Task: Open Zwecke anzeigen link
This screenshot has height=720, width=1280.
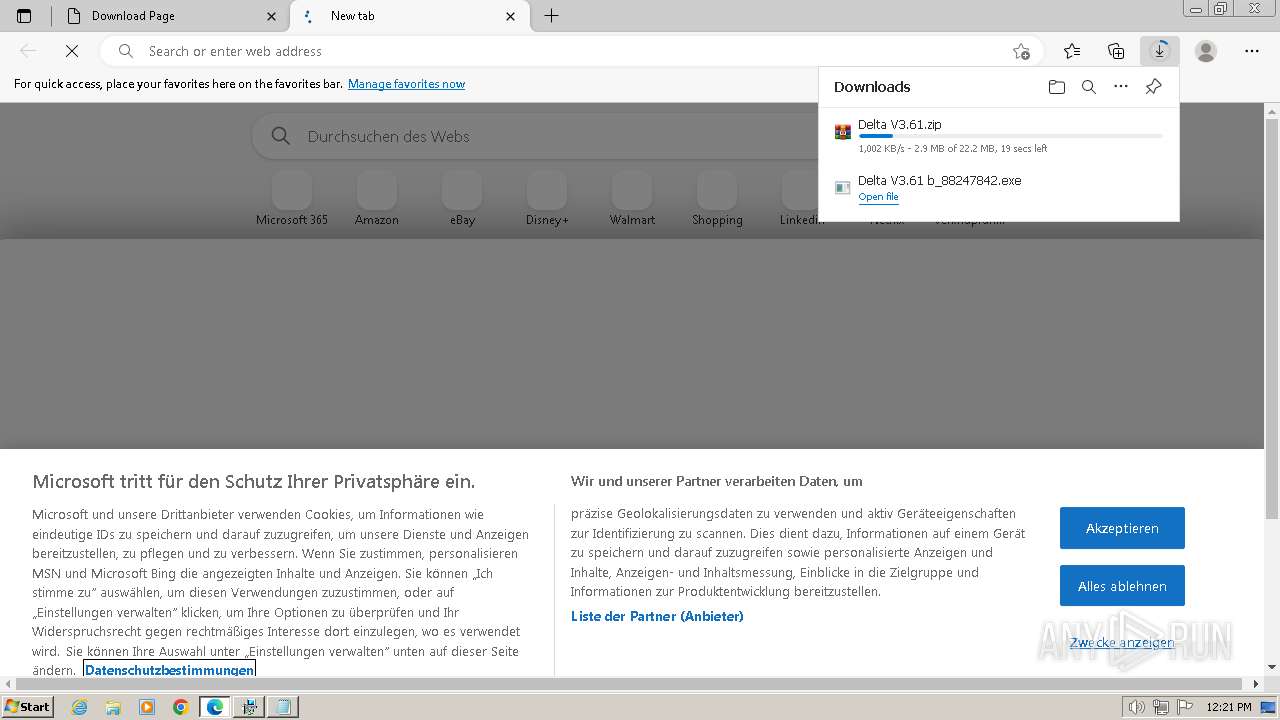Action: (1122, 642)
